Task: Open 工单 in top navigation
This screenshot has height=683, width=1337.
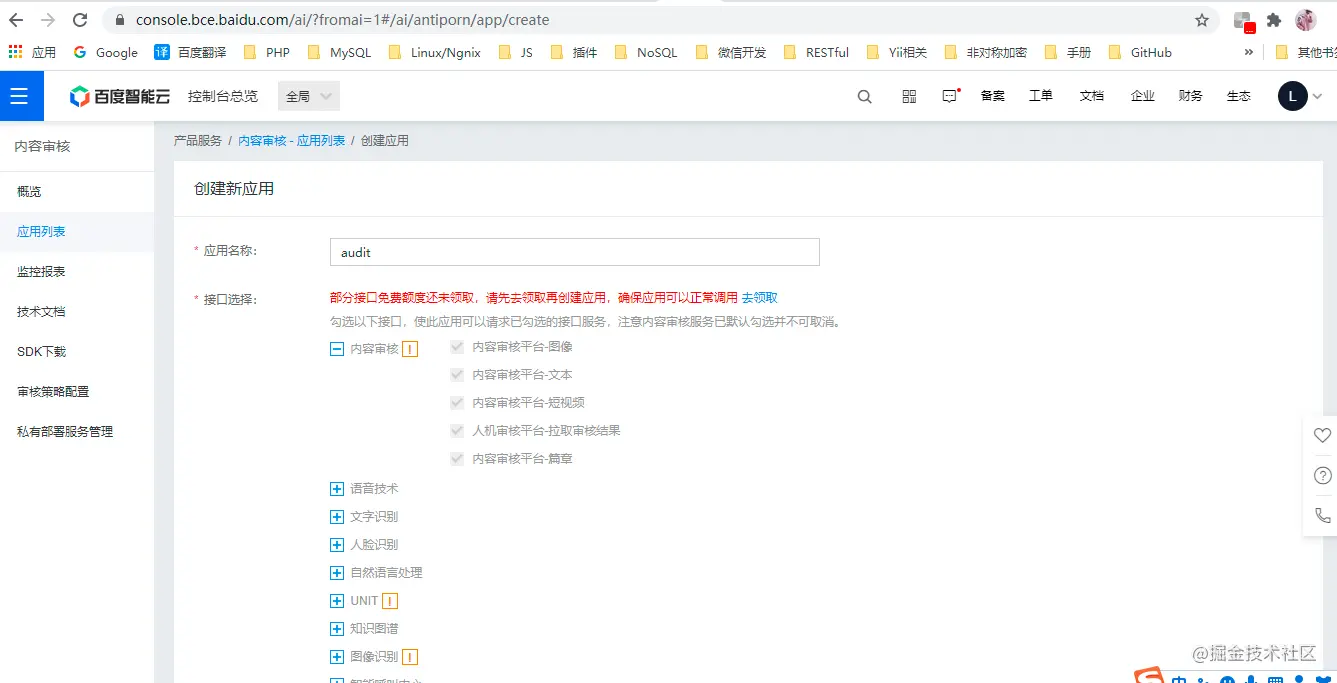Action: [1041, 96]
